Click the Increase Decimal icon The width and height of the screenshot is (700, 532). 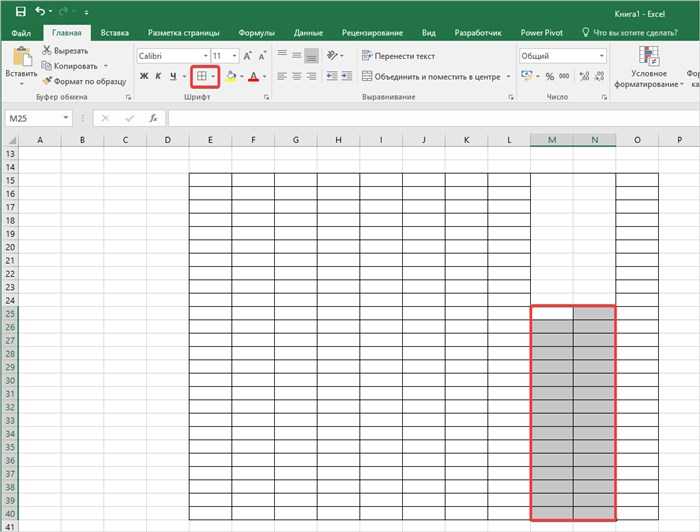584,76
